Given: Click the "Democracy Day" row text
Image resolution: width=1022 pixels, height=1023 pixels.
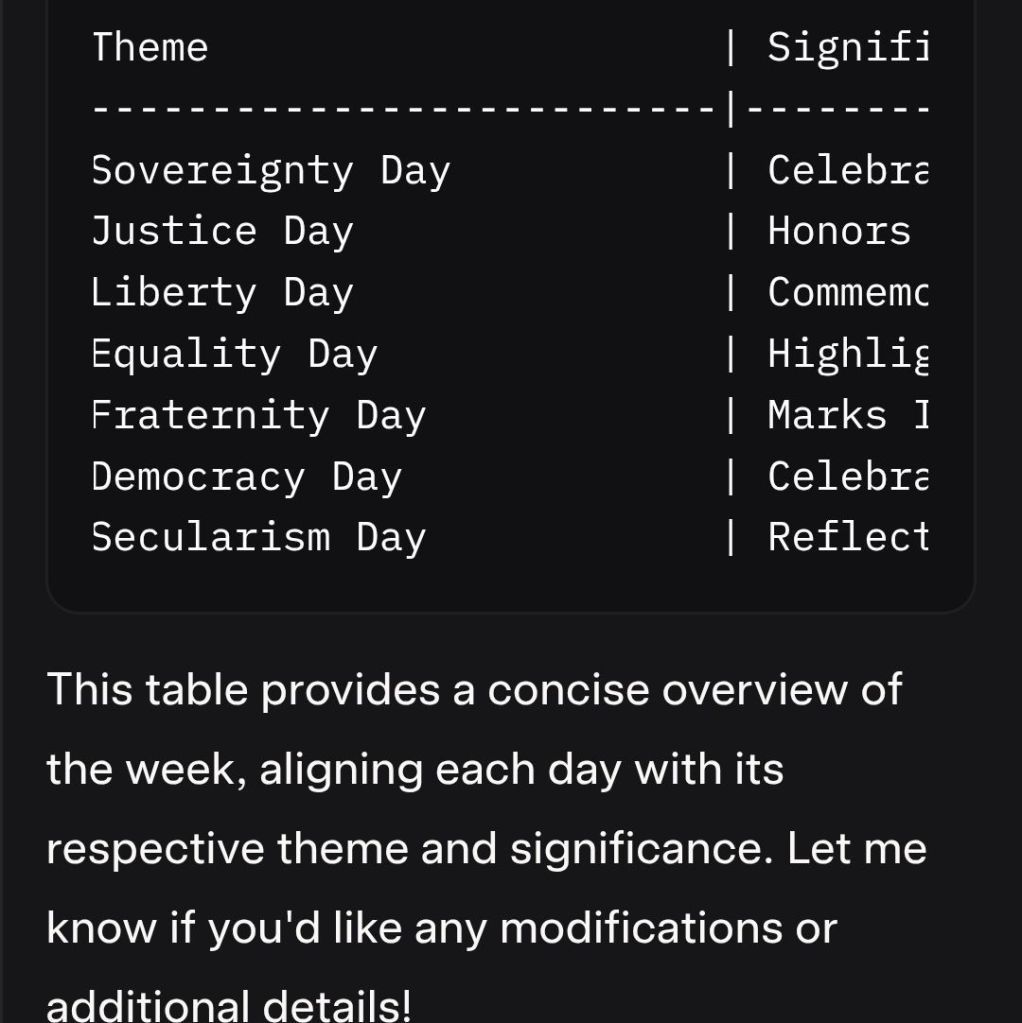Looking at the screenshot, I should (x=246, y=476).
